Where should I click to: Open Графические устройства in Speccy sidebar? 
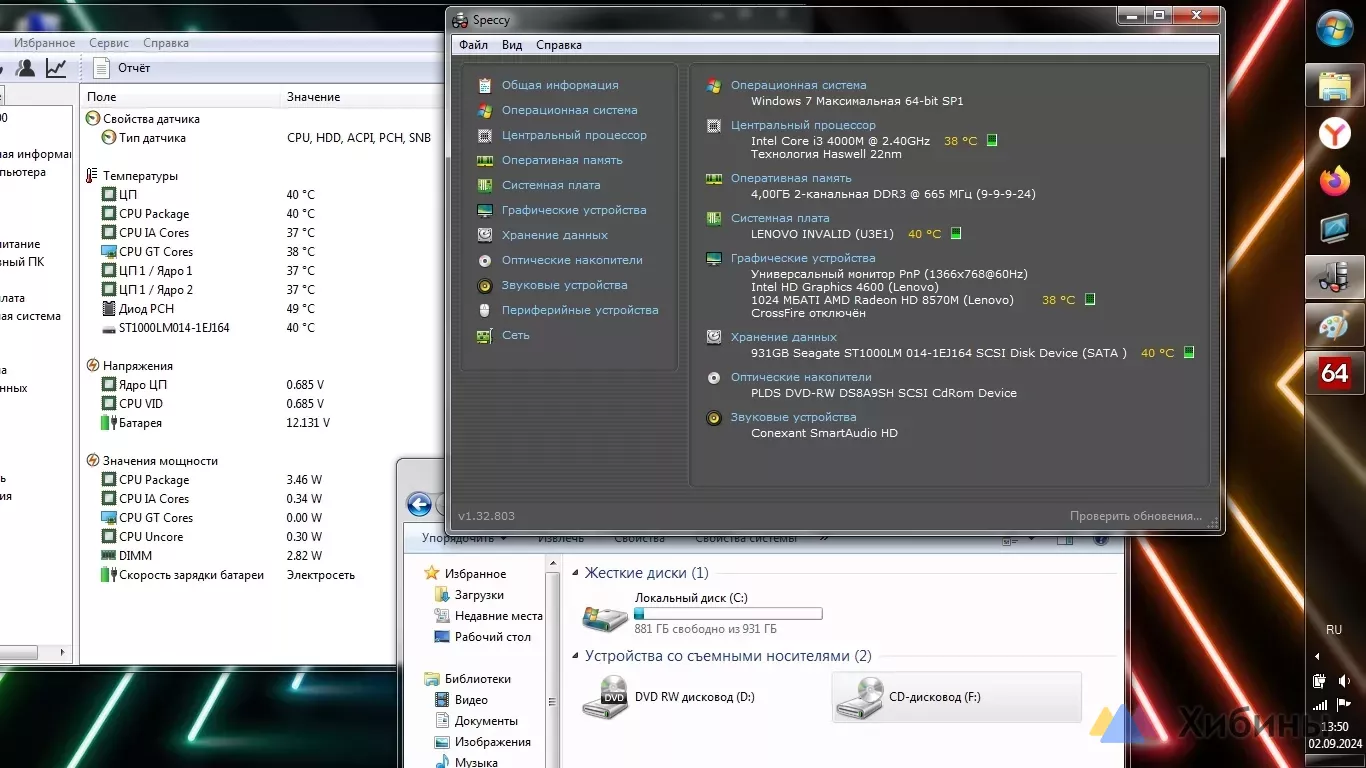[x=574, y=210]
